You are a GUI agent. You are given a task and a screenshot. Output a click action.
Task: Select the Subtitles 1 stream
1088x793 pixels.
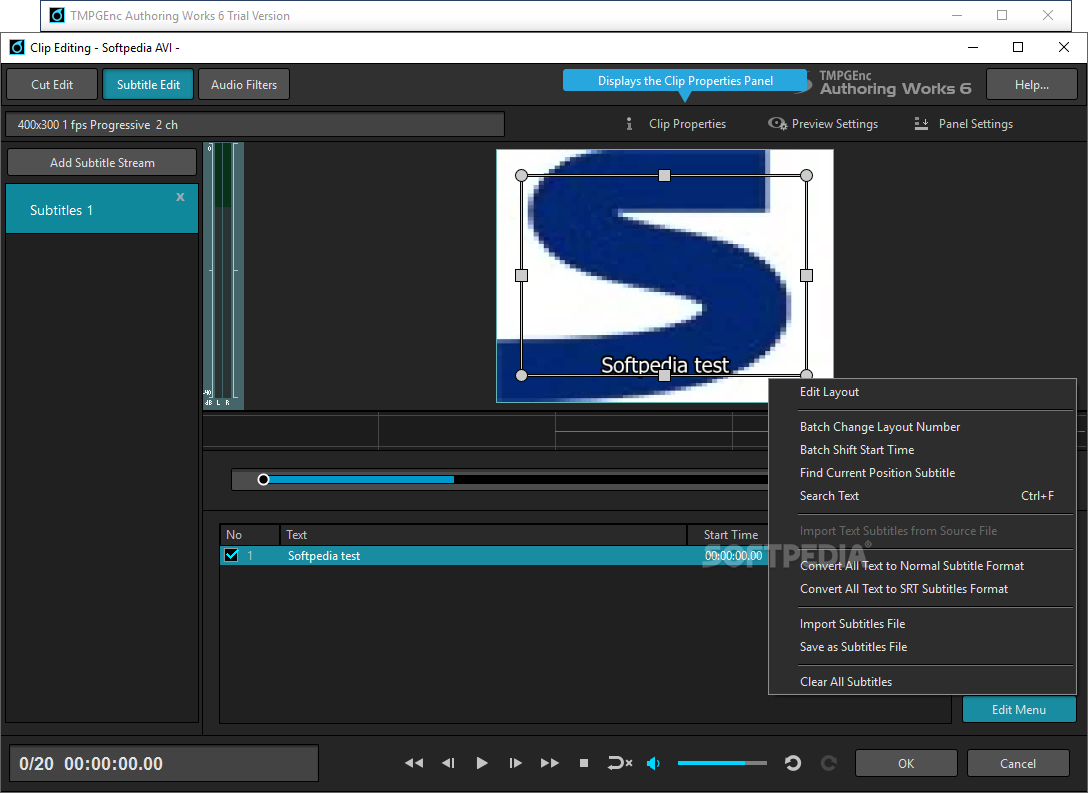102,208
